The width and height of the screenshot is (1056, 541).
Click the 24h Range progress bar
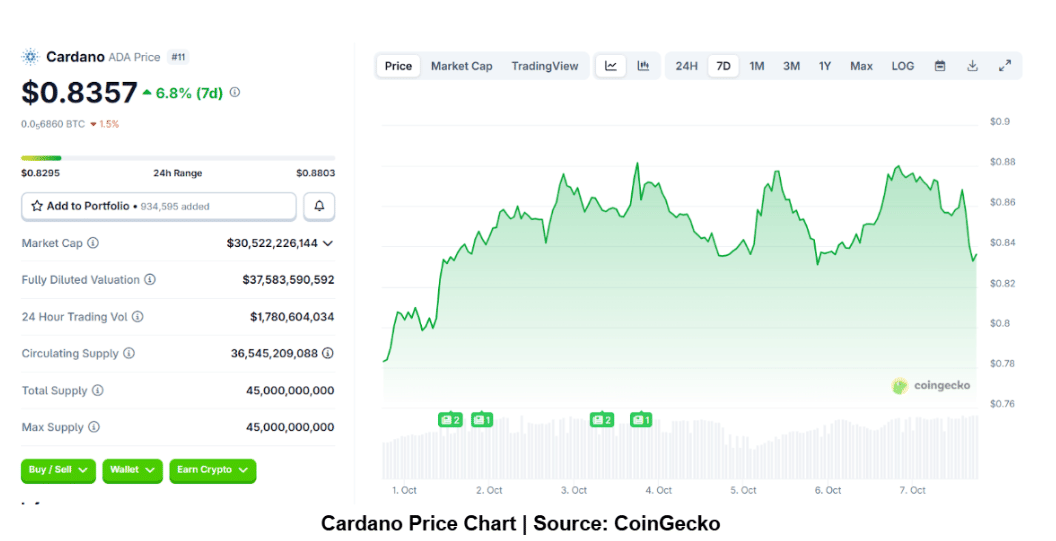tap(178, 158)
